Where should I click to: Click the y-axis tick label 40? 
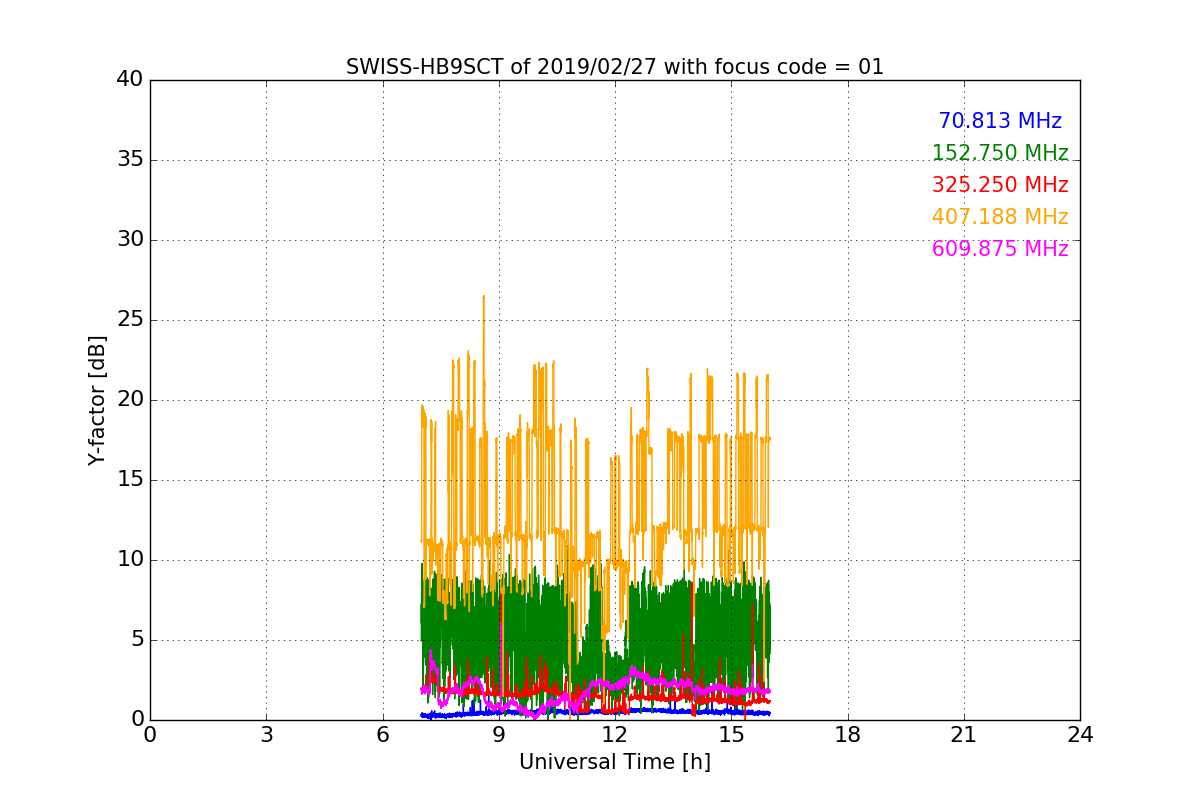(130, 80)
